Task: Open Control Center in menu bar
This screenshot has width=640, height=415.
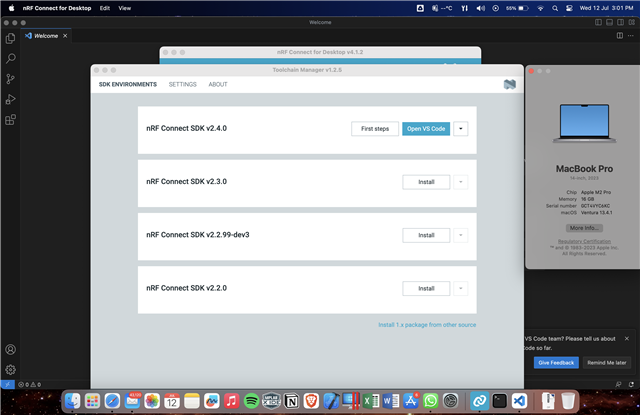Action: tap(569, 8)
